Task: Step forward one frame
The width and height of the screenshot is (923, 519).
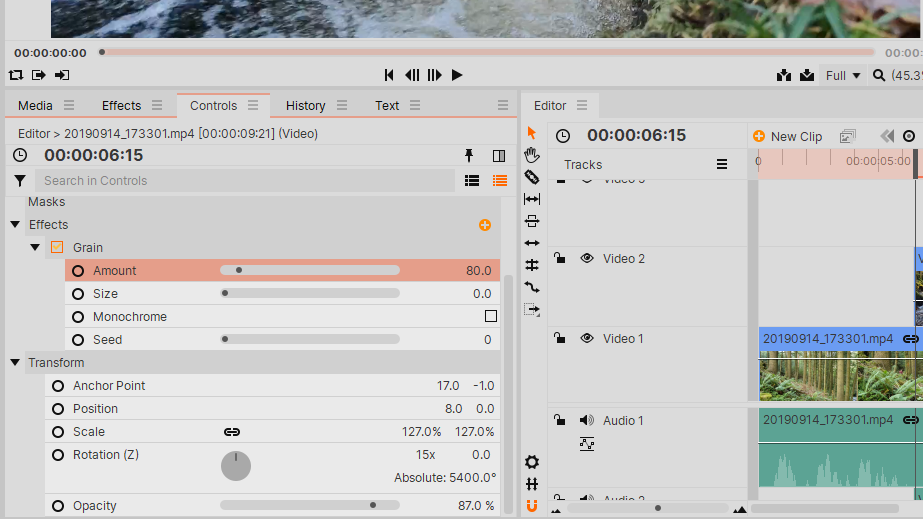Action: [x=434, y=75]
